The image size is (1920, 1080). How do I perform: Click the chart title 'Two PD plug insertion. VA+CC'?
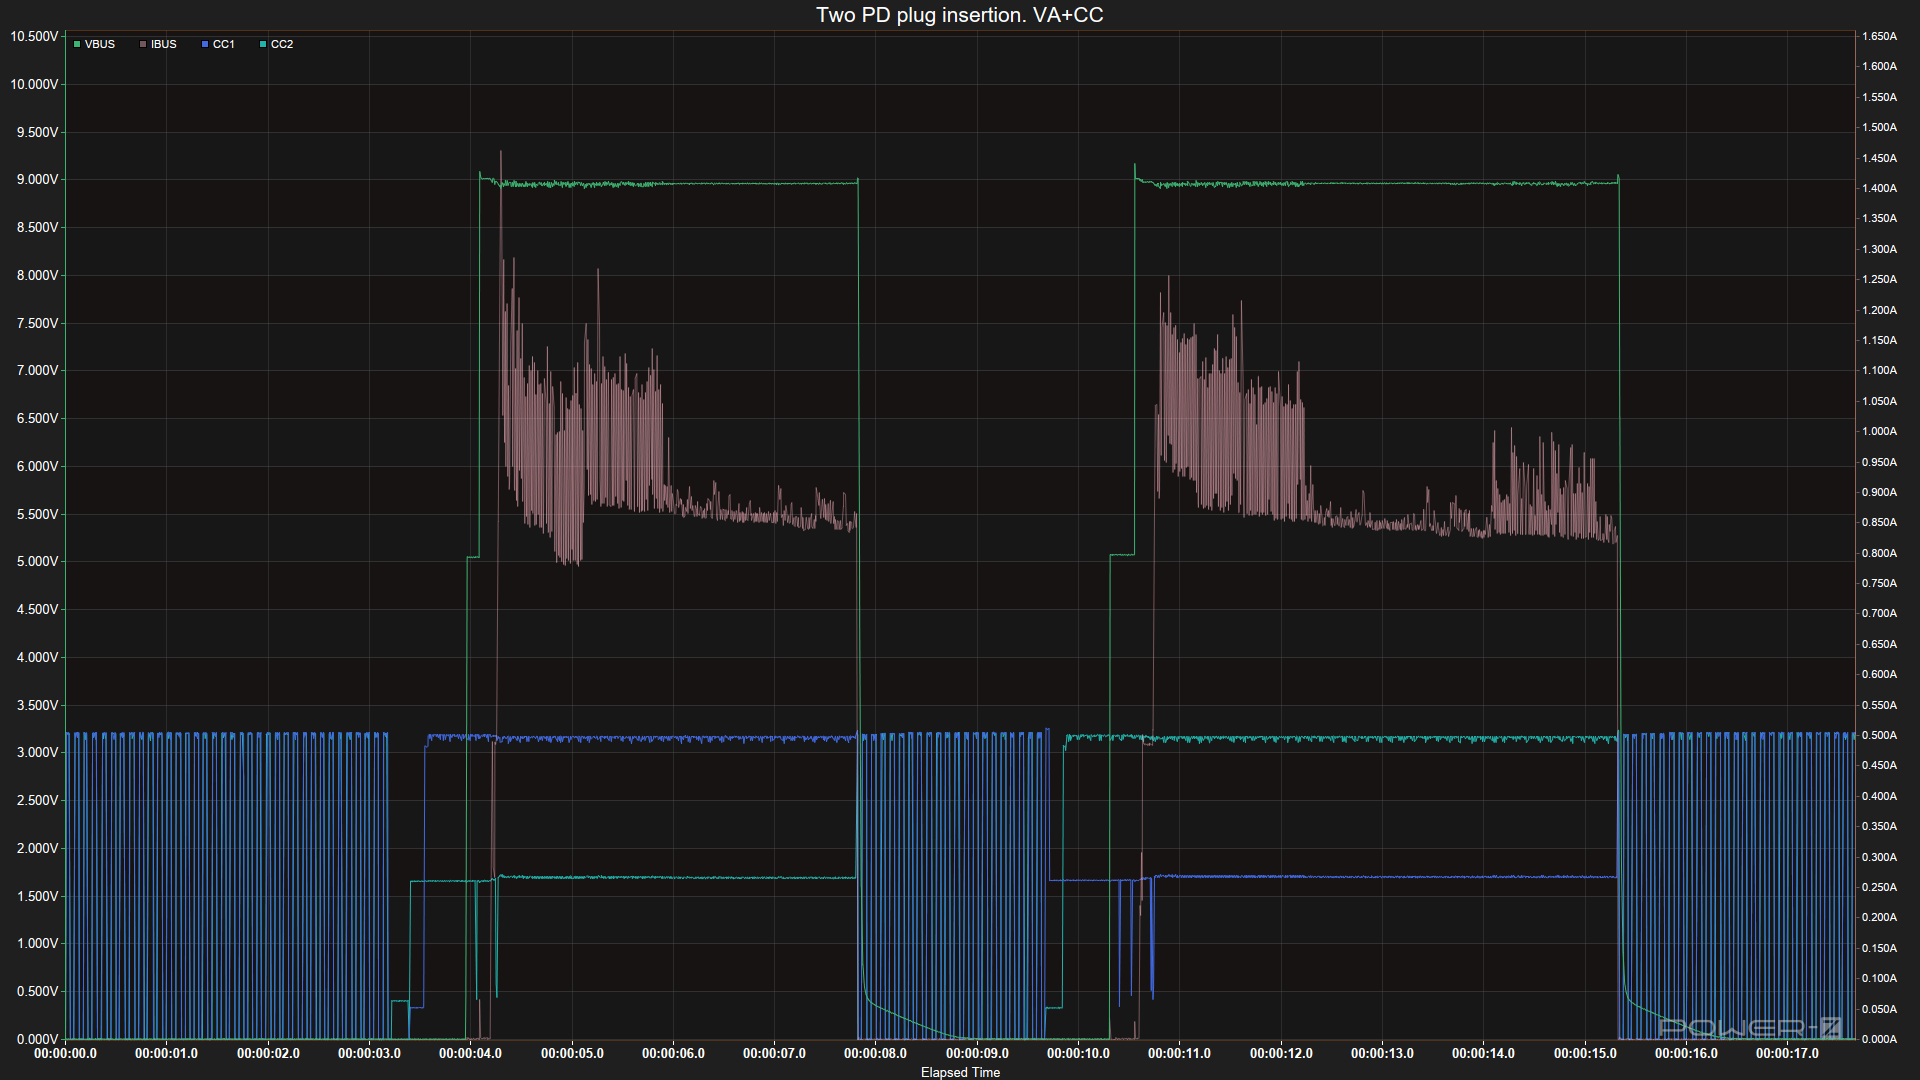click(959, 15)
